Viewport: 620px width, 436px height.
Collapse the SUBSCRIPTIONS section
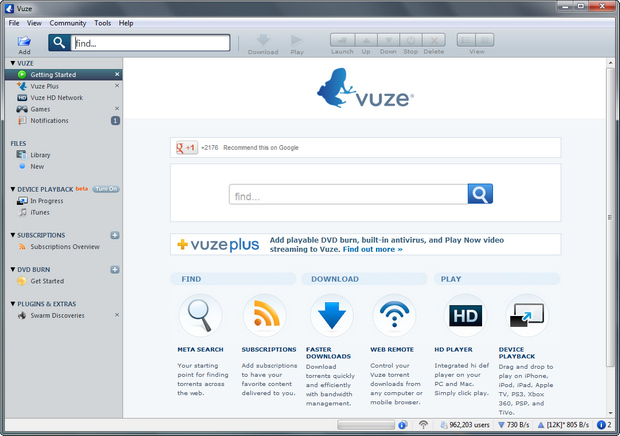pos(13,235)
